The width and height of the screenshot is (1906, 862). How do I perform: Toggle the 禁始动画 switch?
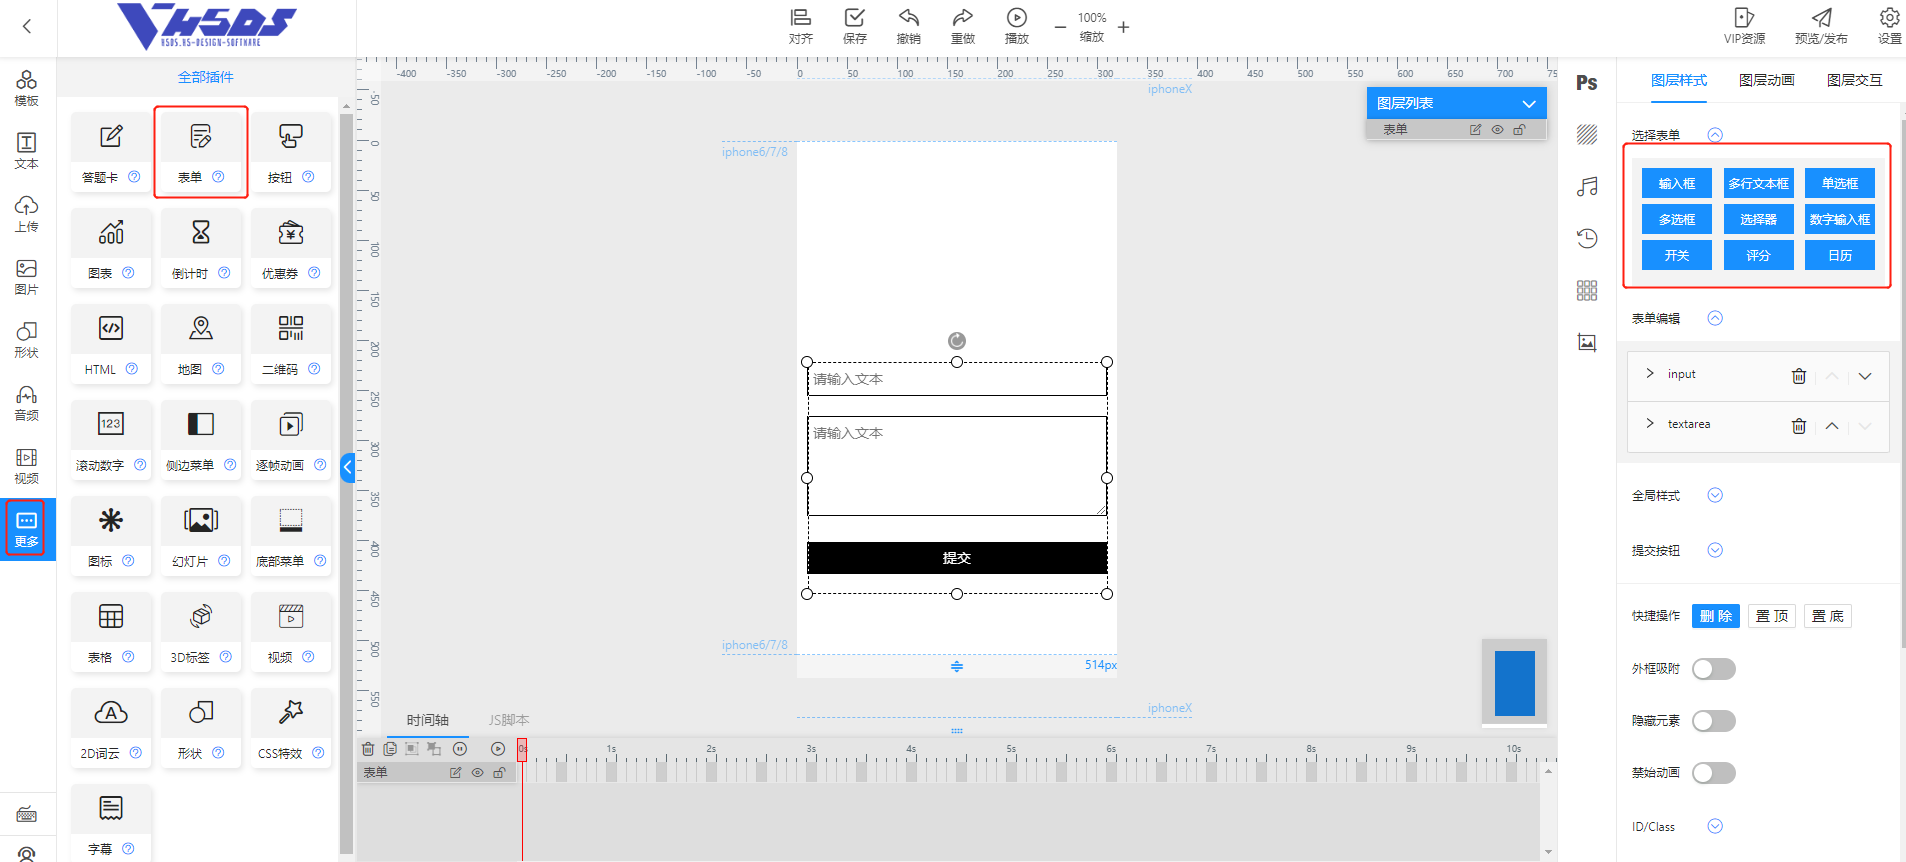pos(1714,773)
